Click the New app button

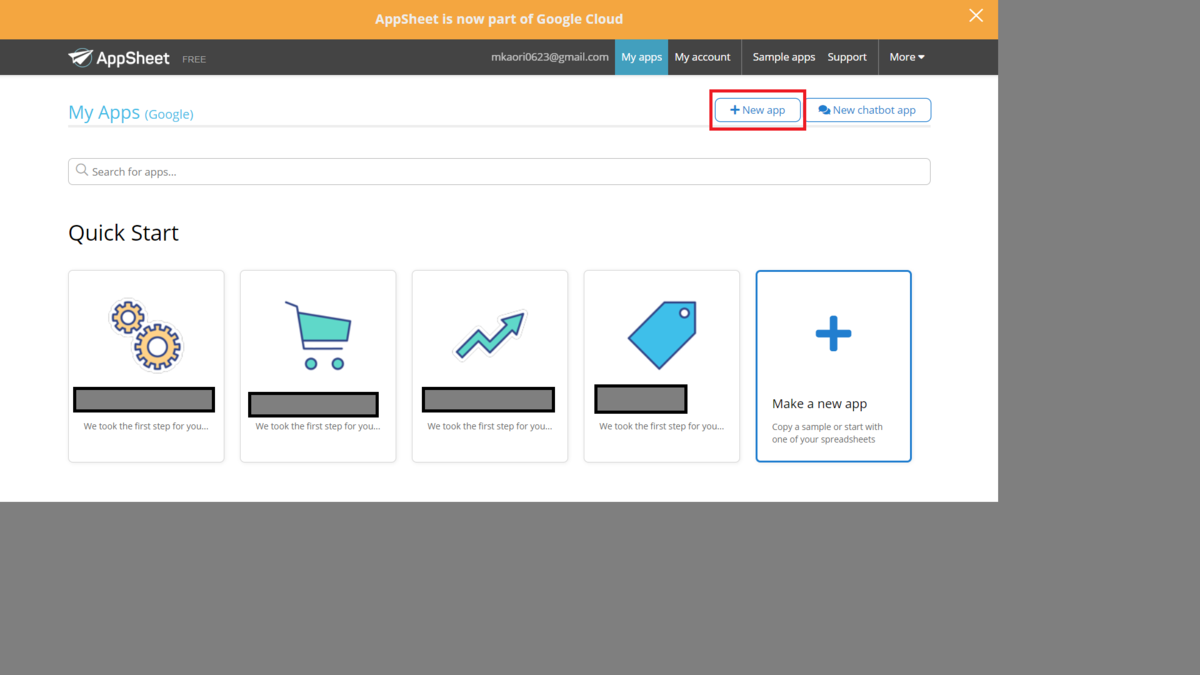pos(758,110)
